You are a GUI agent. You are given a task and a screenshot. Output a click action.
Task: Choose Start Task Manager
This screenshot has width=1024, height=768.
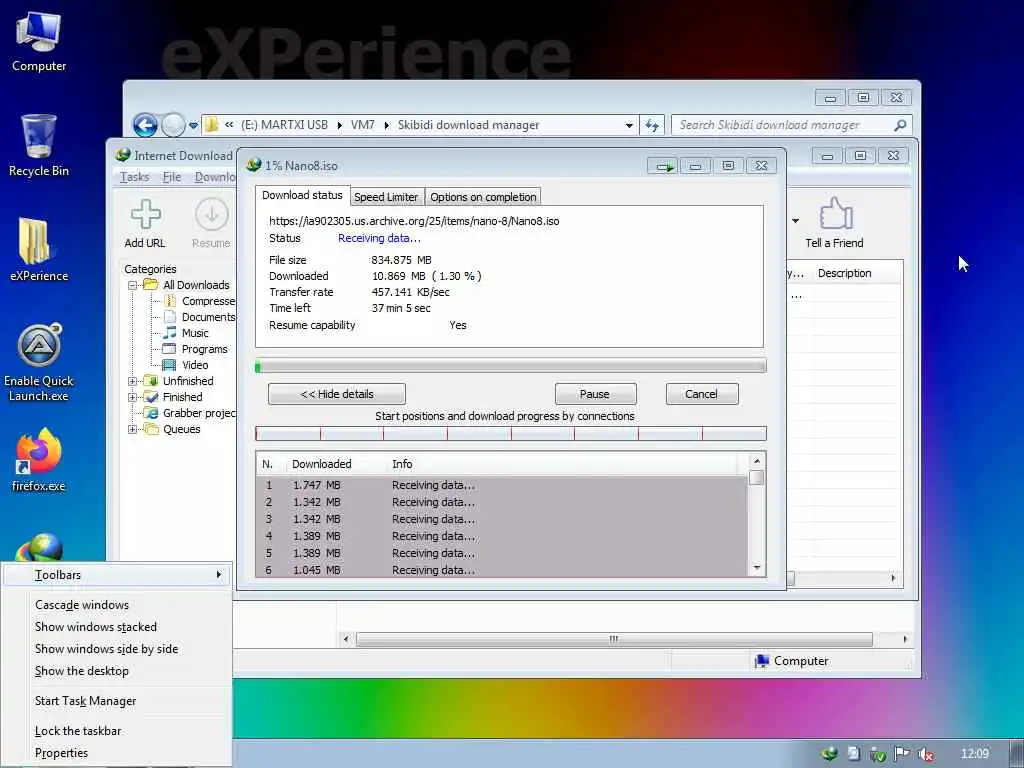pos(118,701)
